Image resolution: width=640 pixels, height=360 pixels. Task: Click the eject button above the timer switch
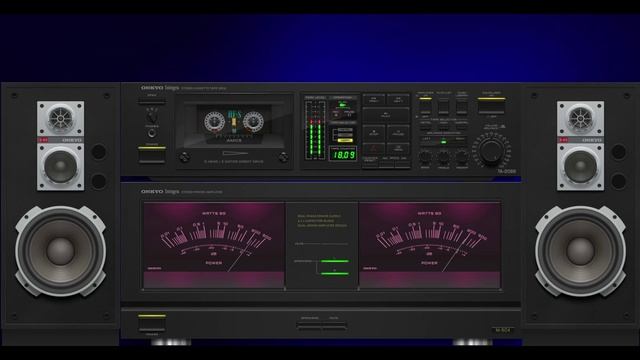(x=151, y=100)
